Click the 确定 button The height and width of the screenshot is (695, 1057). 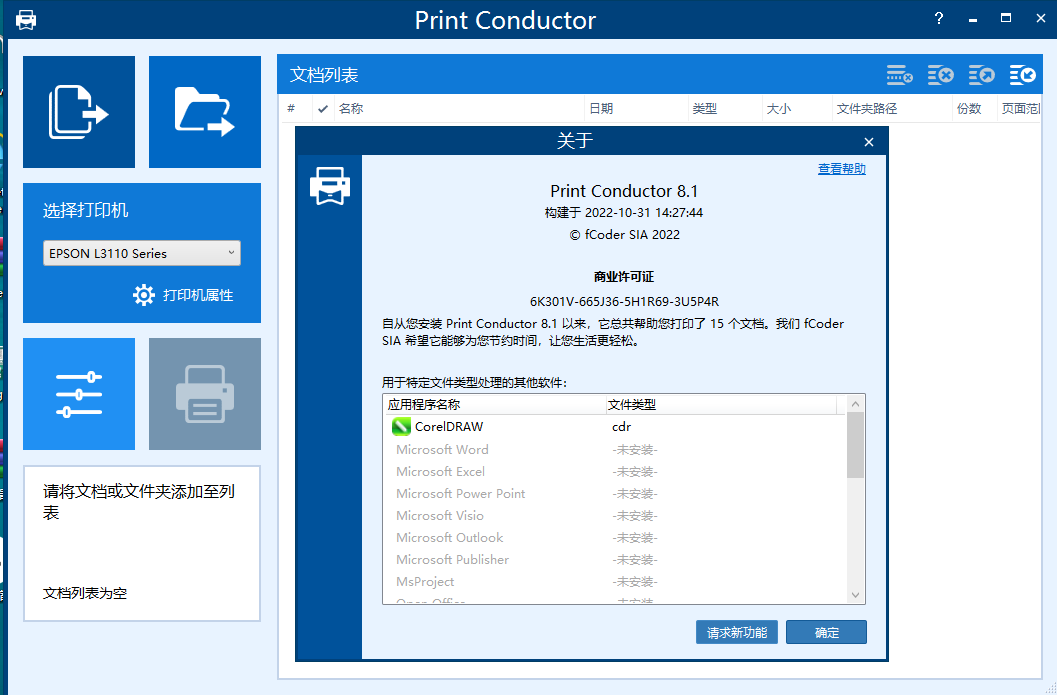point(826,632)
